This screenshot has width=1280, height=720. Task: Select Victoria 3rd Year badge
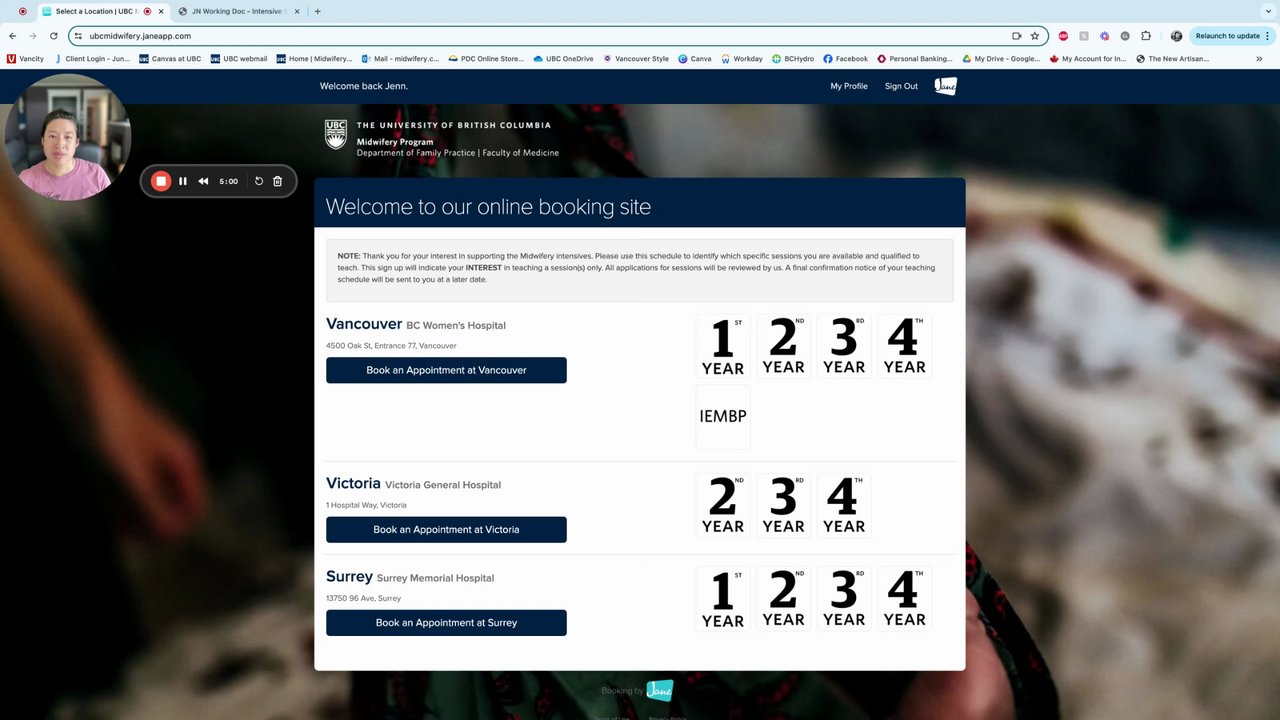tap(783, 506)
